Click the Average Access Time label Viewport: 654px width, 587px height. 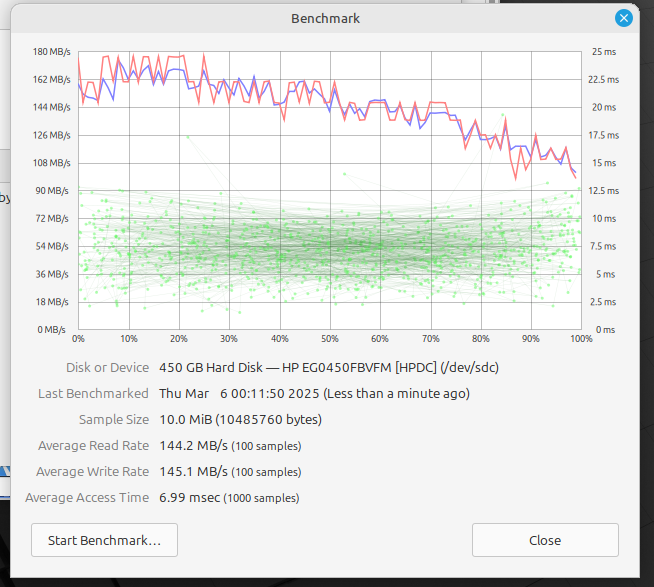[x=87, y=497]
